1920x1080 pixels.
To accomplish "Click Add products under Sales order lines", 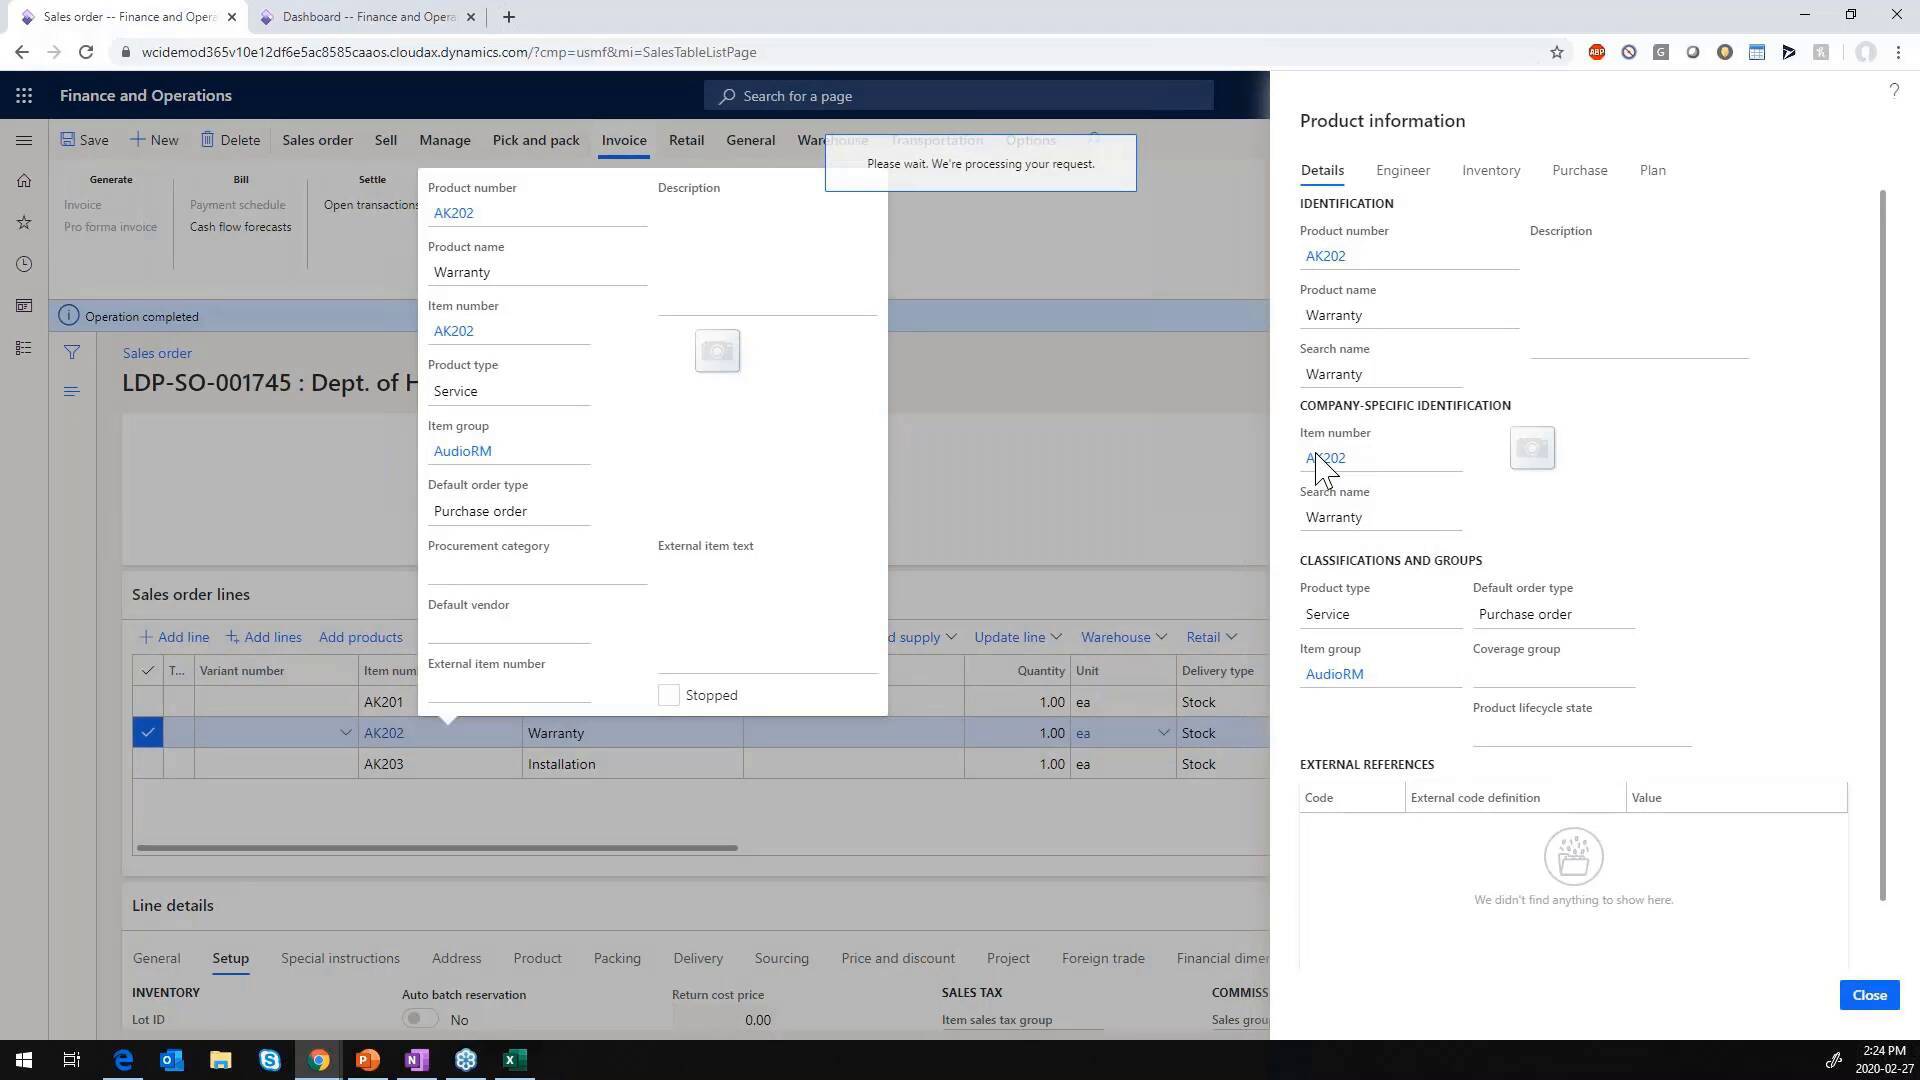I will 360,636.
